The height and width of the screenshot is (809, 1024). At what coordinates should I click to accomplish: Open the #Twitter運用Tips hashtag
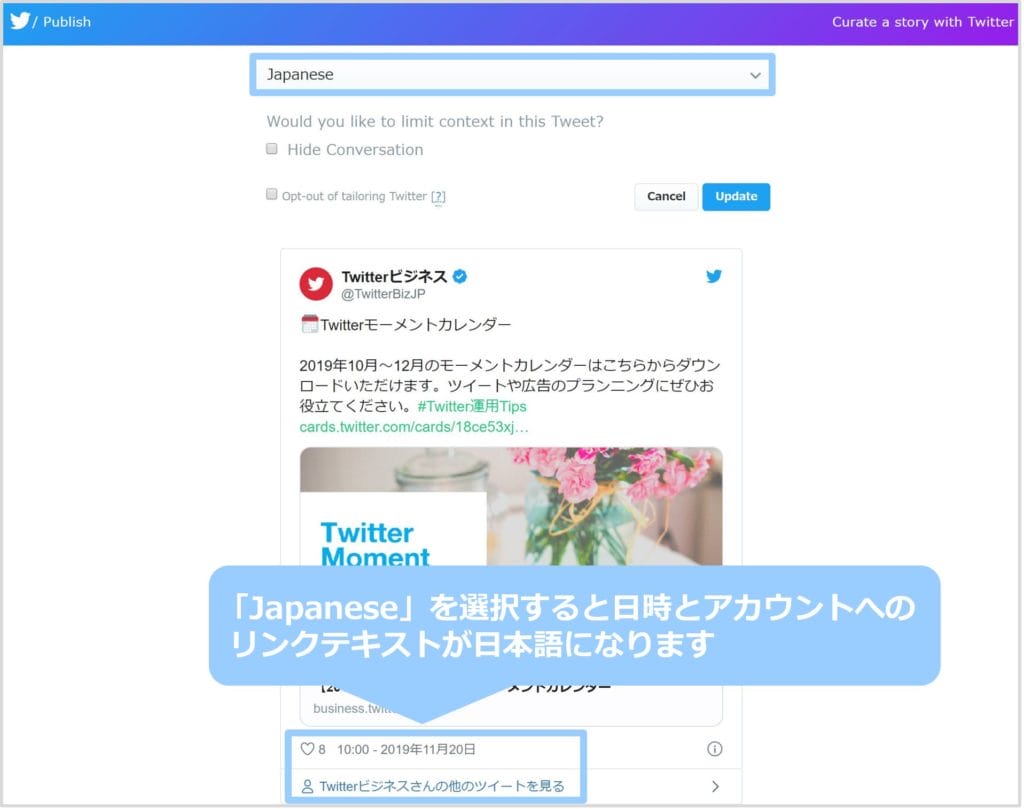click(x=472, y=406)
